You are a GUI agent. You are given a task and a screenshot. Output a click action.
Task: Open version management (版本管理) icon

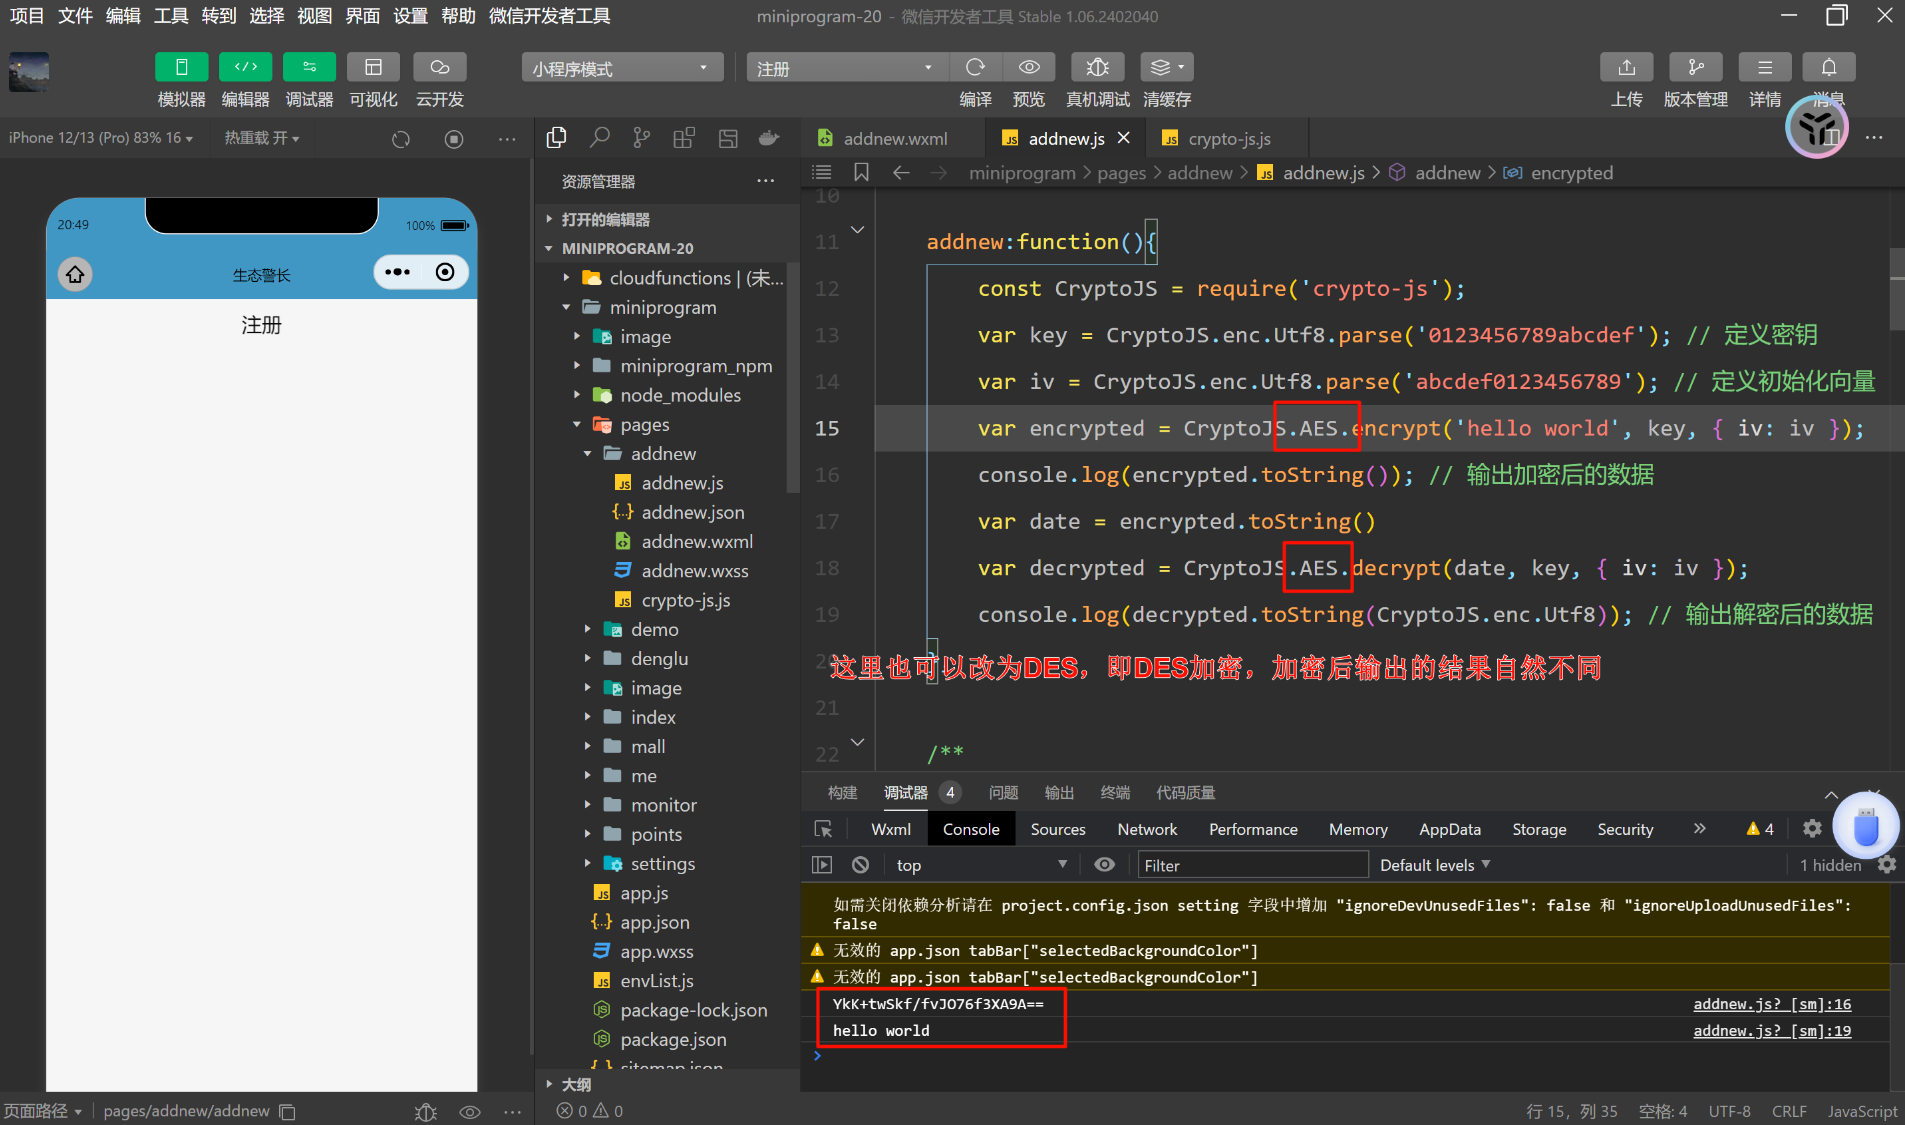[x=1695, y=67]
